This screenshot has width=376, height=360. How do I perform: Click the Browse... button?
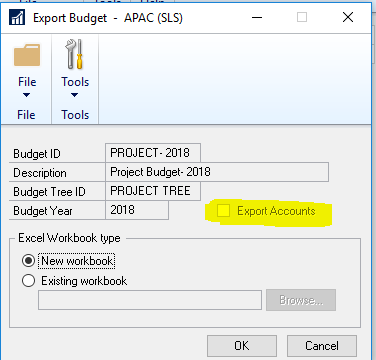coord(301,300)
